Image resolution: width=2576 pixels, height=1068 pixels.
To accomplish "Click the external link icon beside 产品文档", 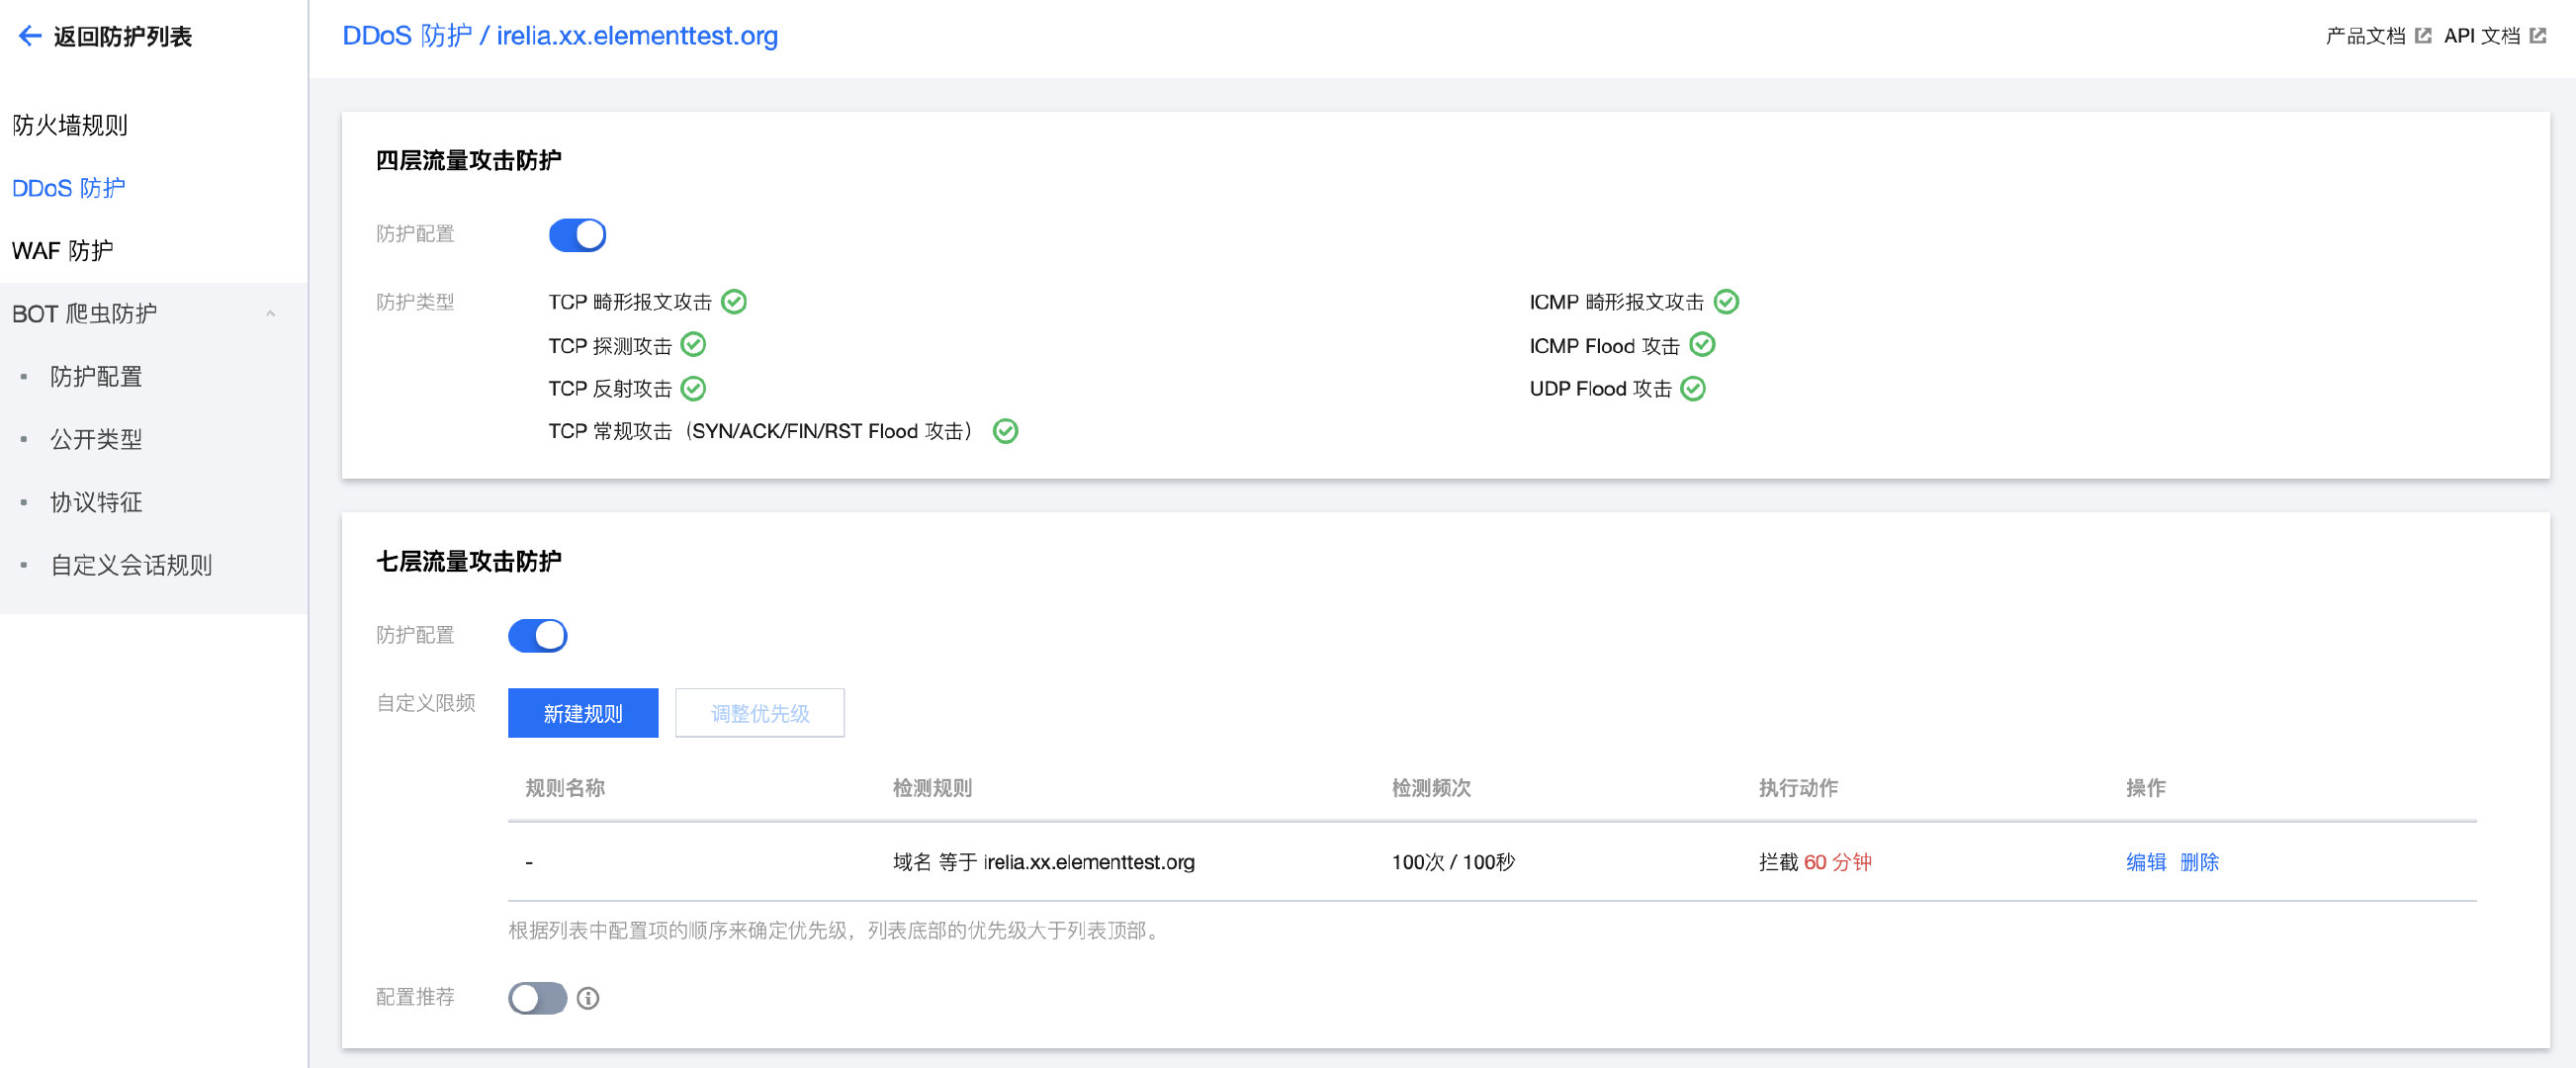I will (2422, 36).
